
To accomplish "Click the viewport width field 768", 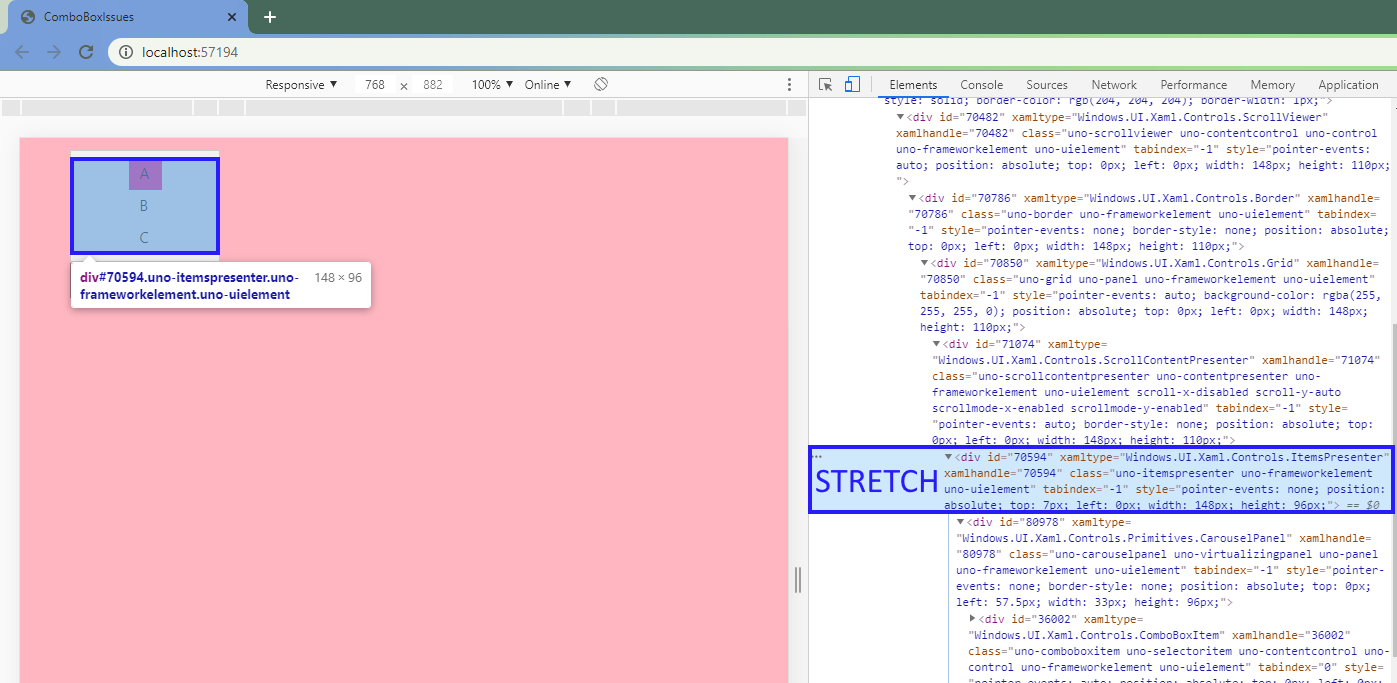I will pyautogui.click(x=375, y=85).
